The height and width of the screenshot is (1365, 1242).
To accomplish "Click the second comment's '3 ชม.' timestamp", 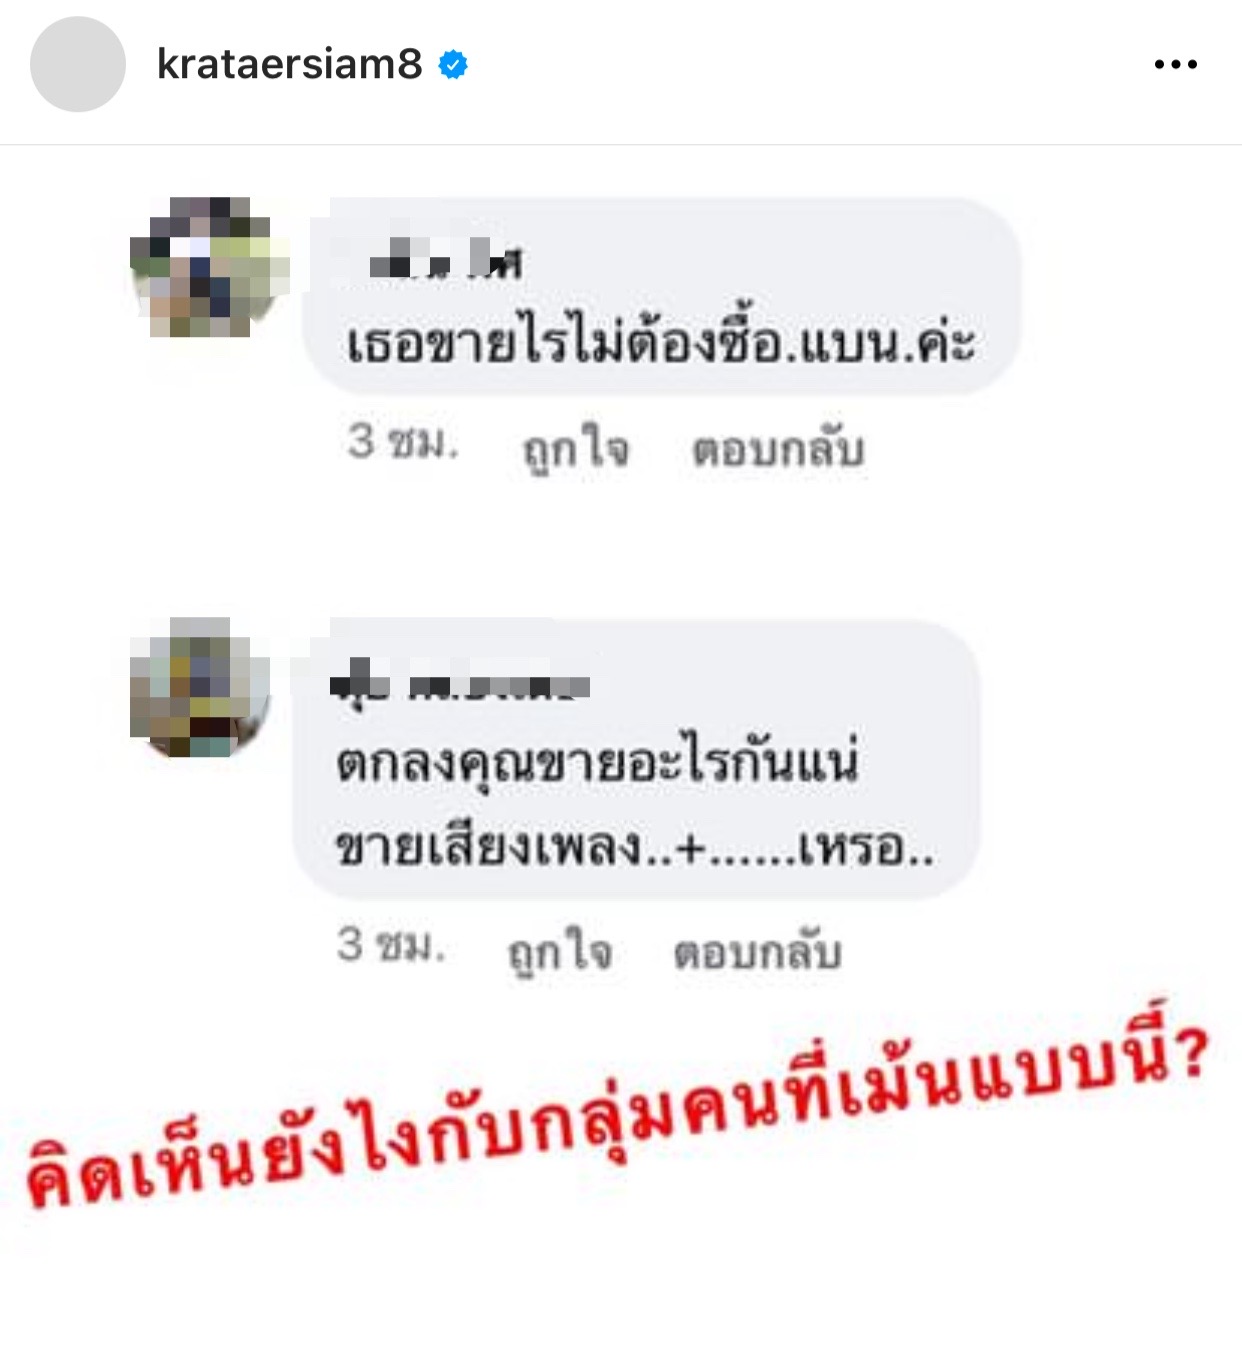I will (x=390, y=945).
